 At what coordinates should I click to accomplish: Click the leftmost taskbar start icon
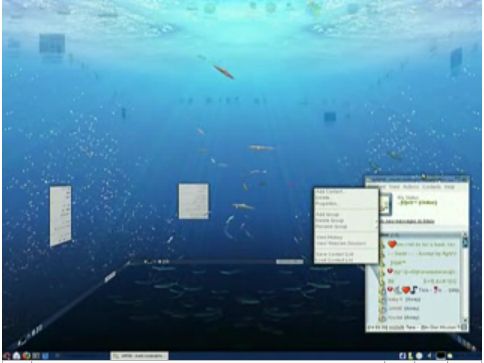[x=6, y=356]
